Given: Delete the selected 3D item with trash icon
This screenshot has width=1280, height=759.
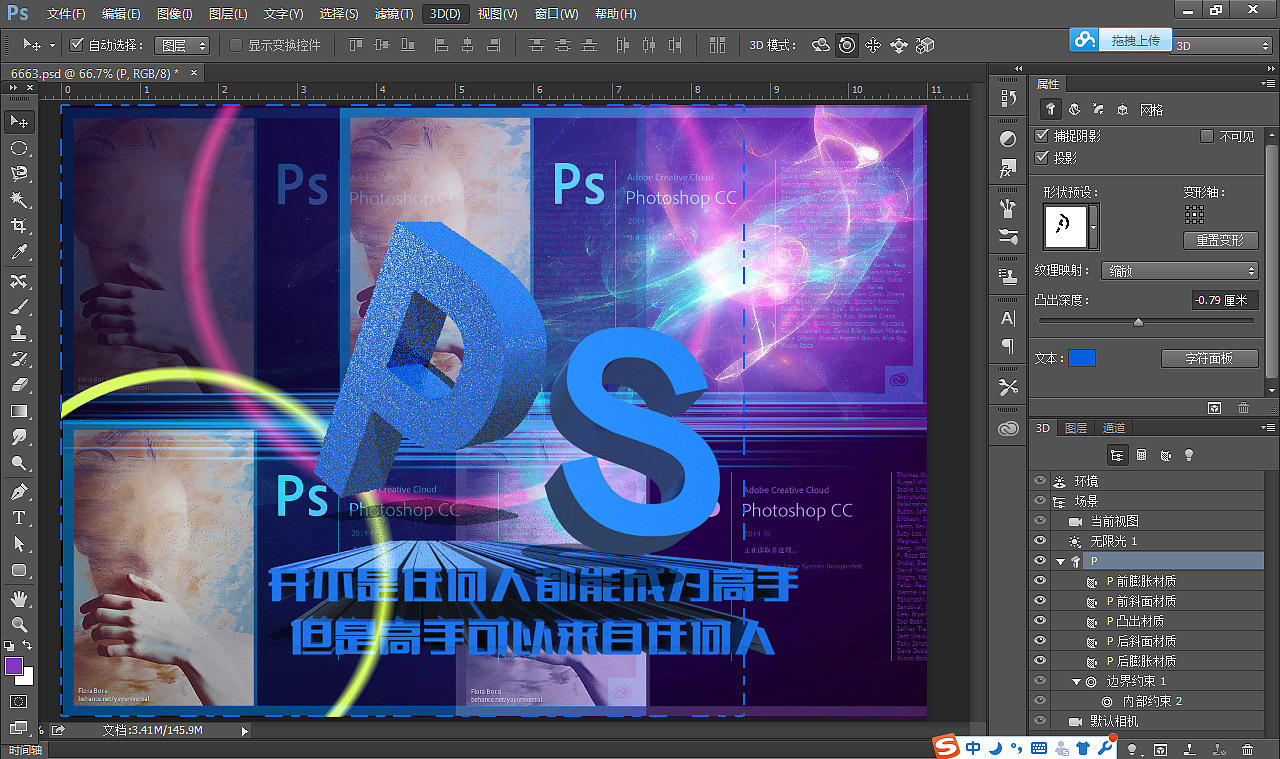Looking at the screenshot, I should (1247, 749).
